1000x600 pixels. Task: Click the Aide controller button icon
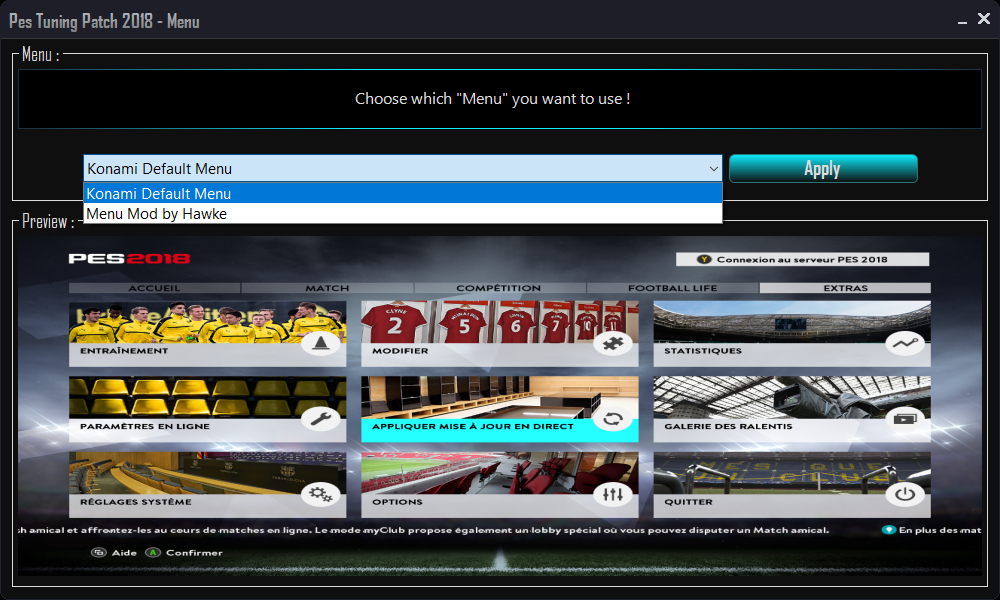tap(99, 553)
